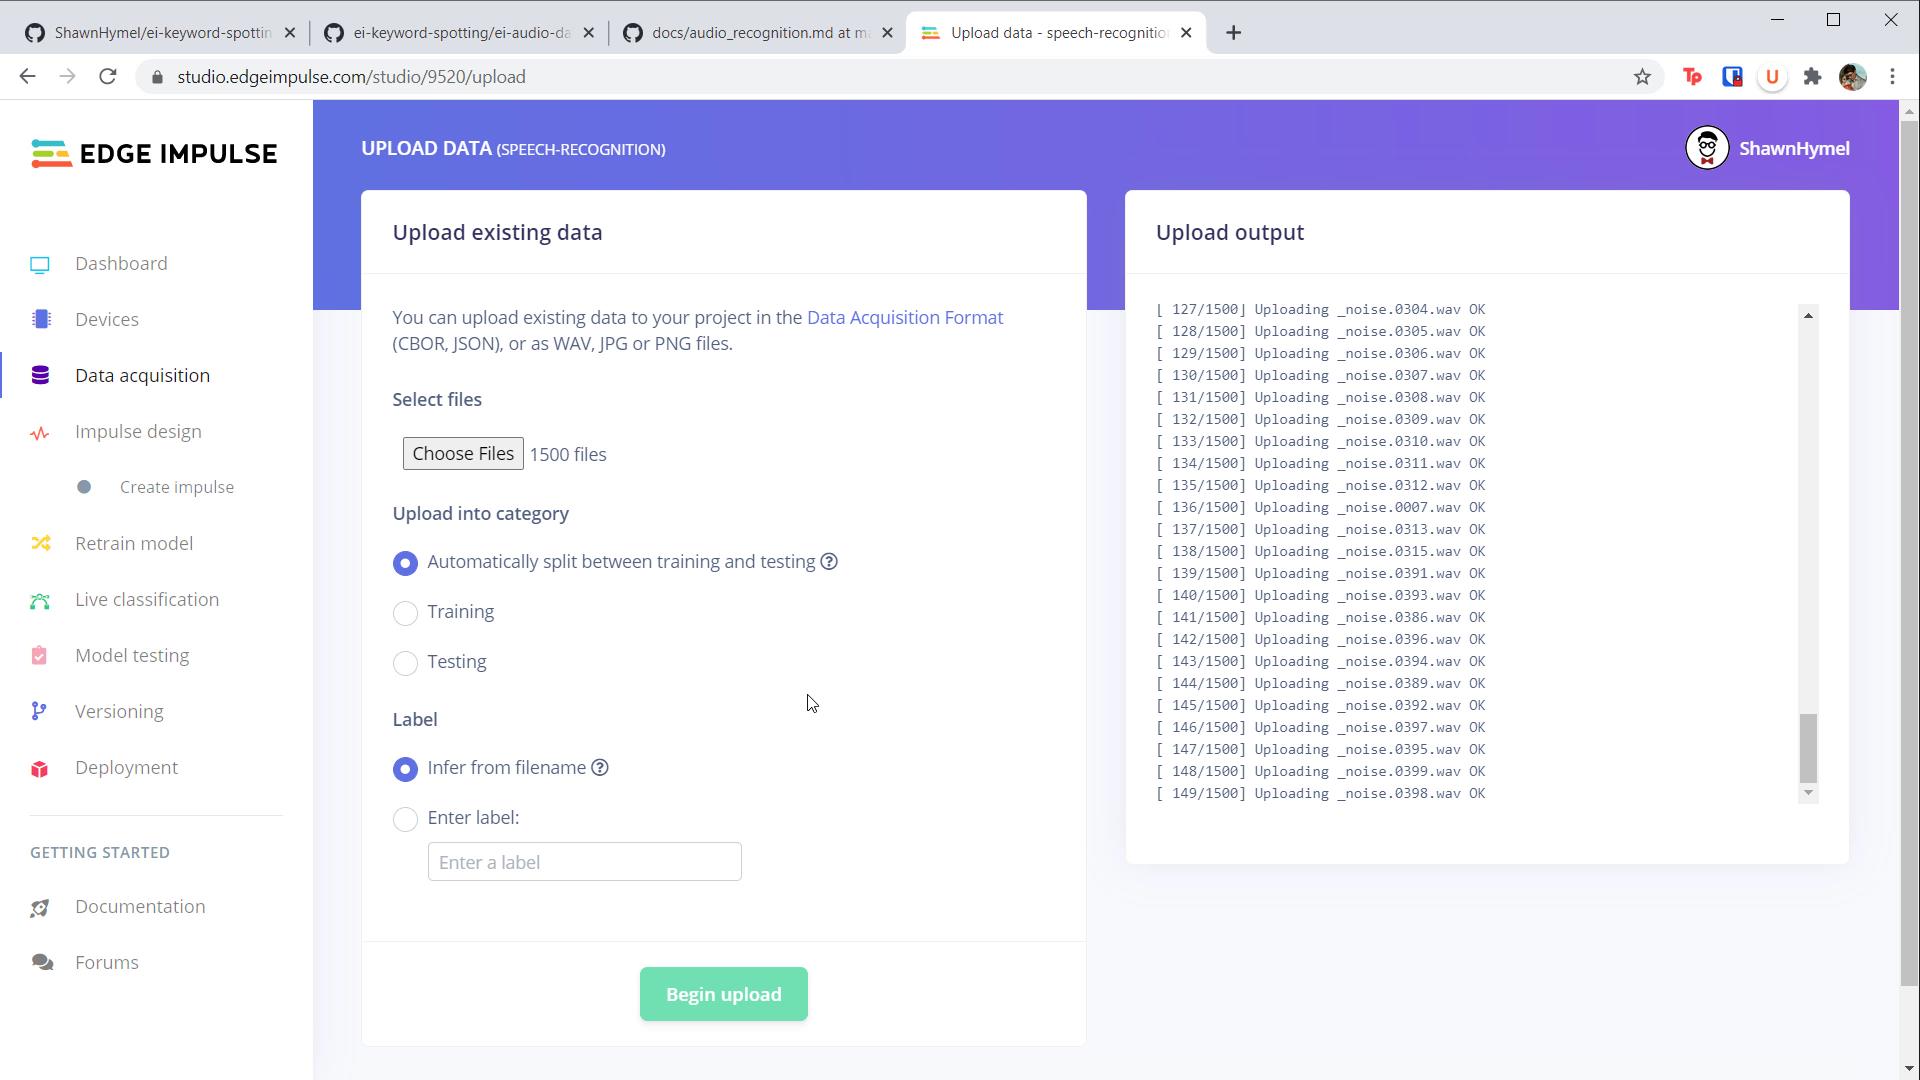Select automatically split between training and testing
Image resolution: width=1920 pixels, height=1080 pixels.
[x=406, y=562]
